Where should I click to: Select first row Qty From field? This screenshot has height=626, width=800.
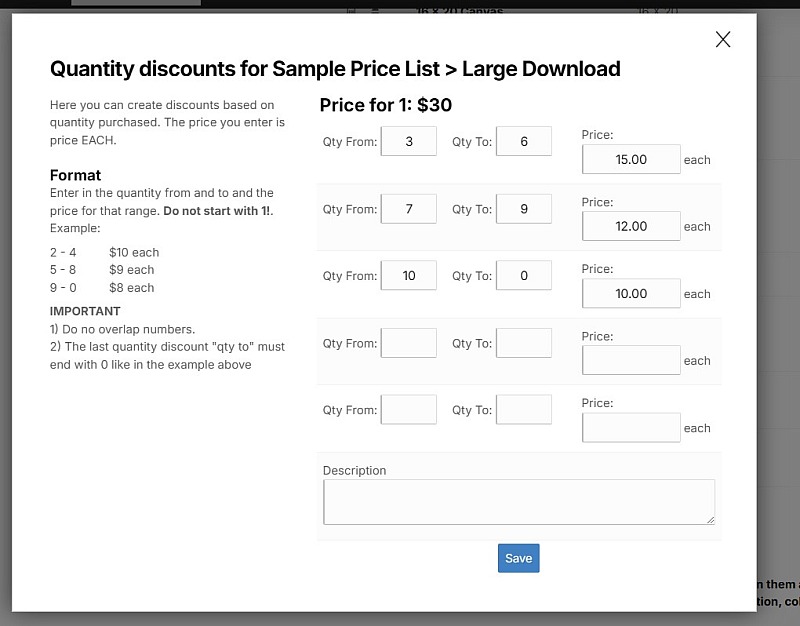click(x=409, y=141)
